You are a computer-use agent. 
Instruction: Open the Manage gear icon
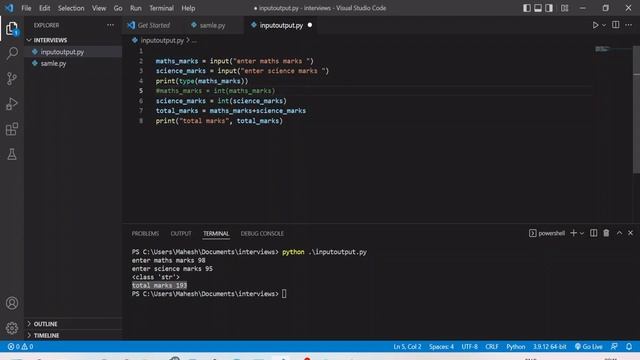12,328
